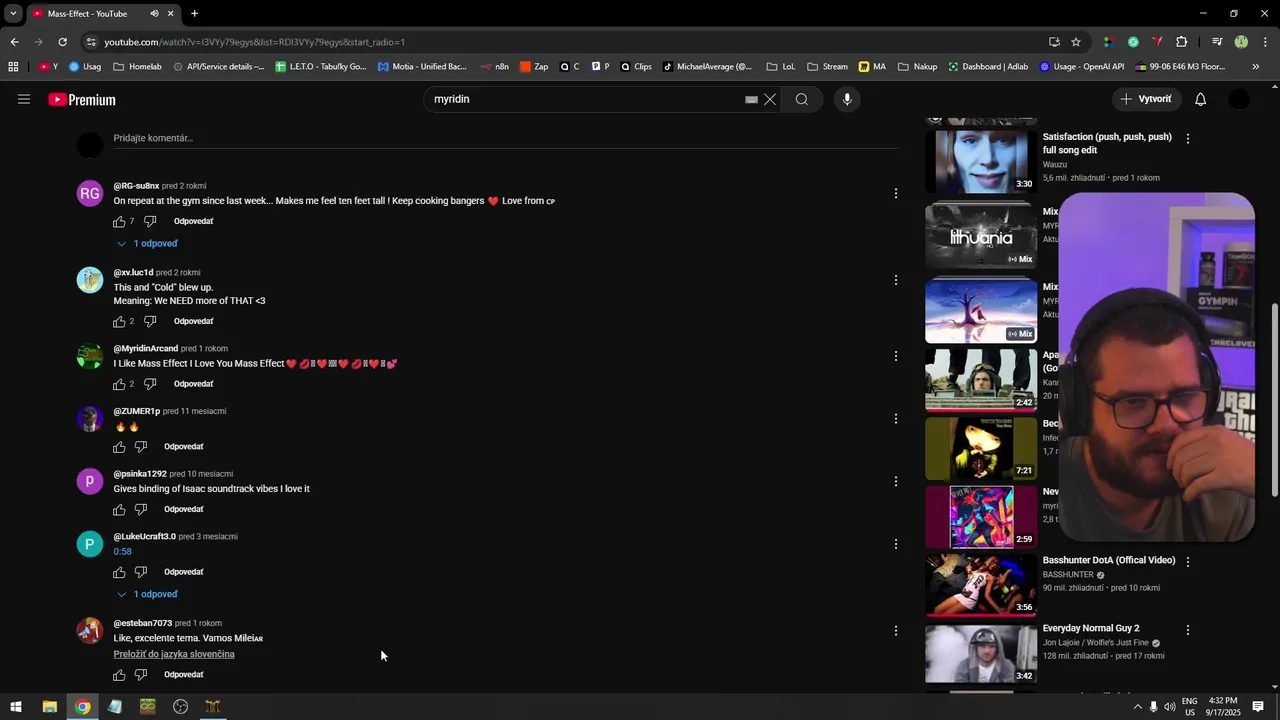Open Satisfaction (push, push, push) thumbnail
Viewport: 1280px width, 720px height.
[x=981, y=160]
